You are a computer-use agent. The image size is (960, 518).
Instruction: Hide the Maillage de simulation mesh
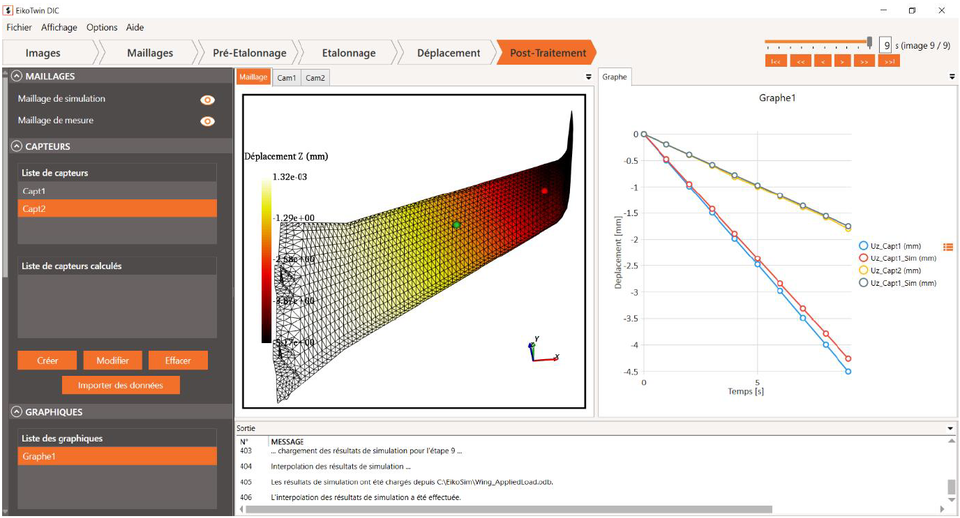[x=208, y=99]
